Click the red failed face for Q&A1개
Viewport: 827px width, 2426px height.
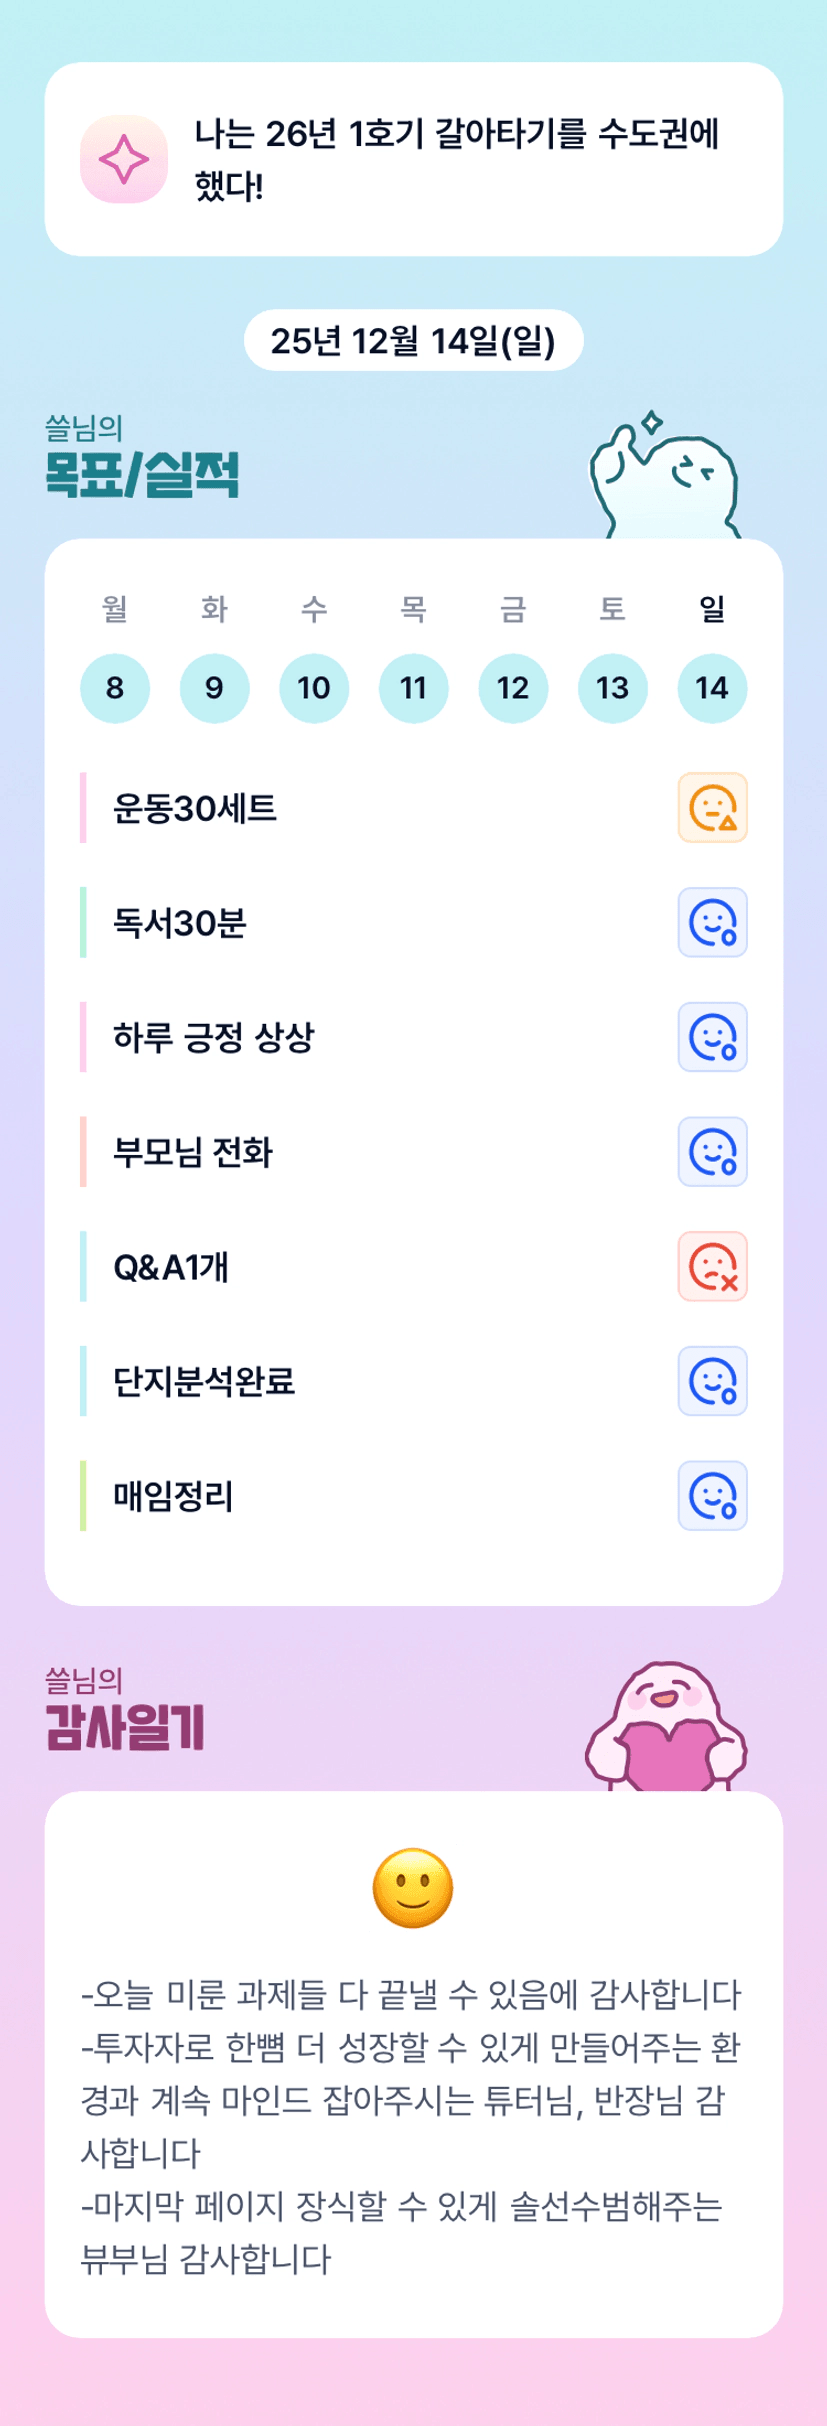pyautogui.click(x=712, y=1266)
